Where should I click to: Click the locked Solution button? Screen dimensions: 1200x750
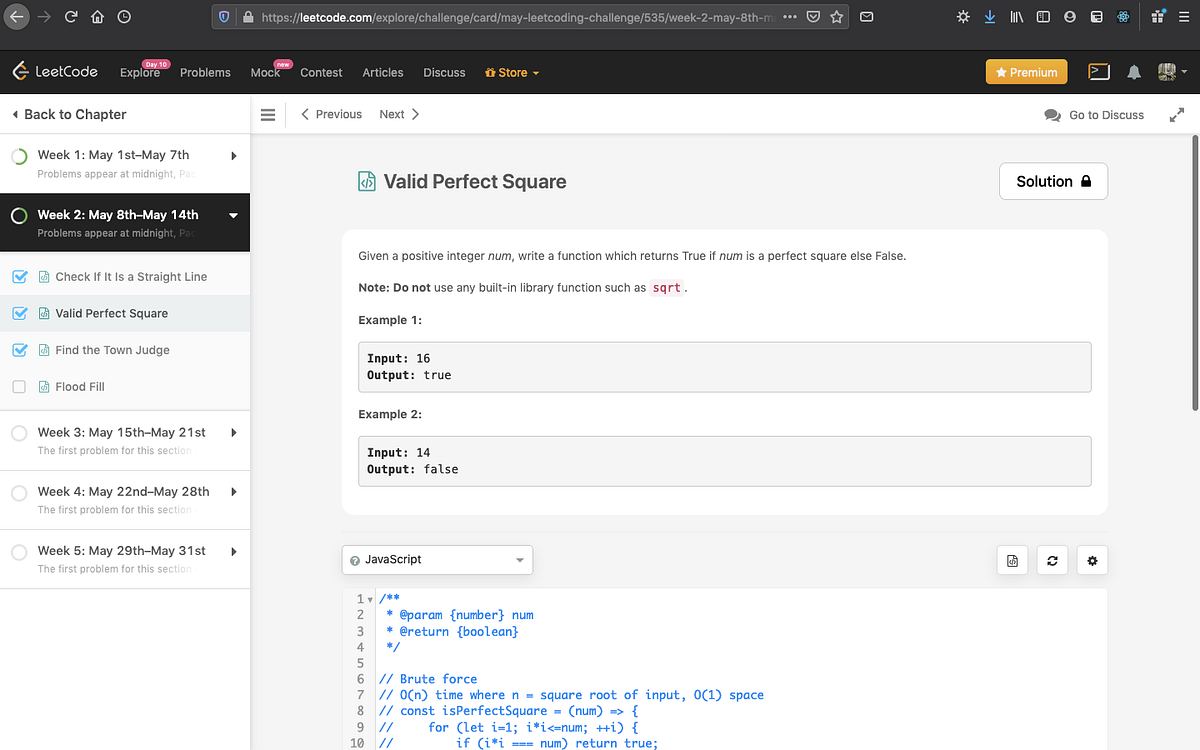[x=1053, y=181]
